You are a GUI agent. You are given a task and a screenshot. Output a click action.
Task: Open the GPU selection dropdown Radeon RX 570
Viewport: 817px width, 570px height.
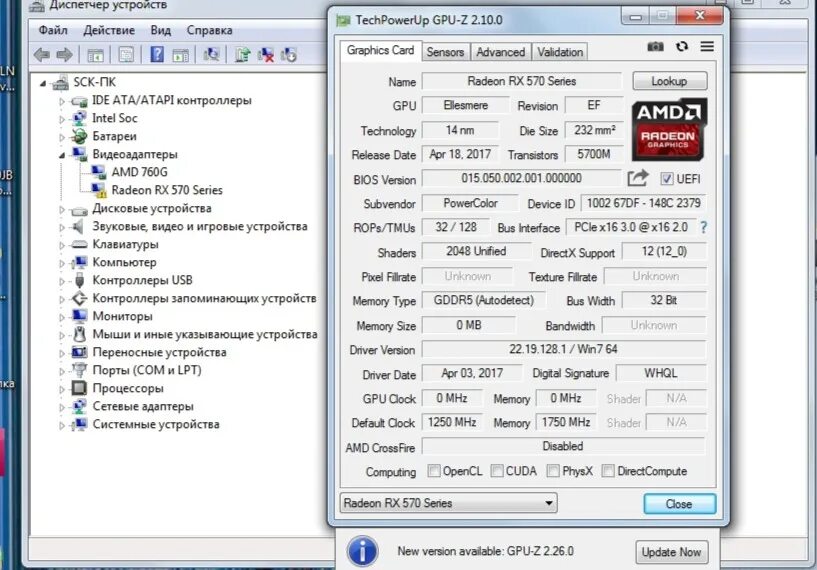[x=448, y=503]
